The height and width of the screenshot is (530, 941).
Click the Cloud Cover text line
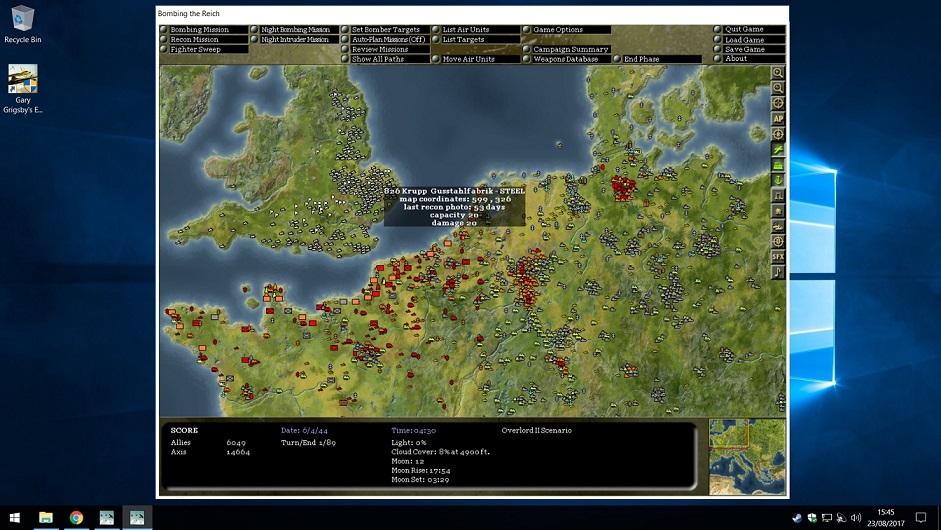pos(440,452)
